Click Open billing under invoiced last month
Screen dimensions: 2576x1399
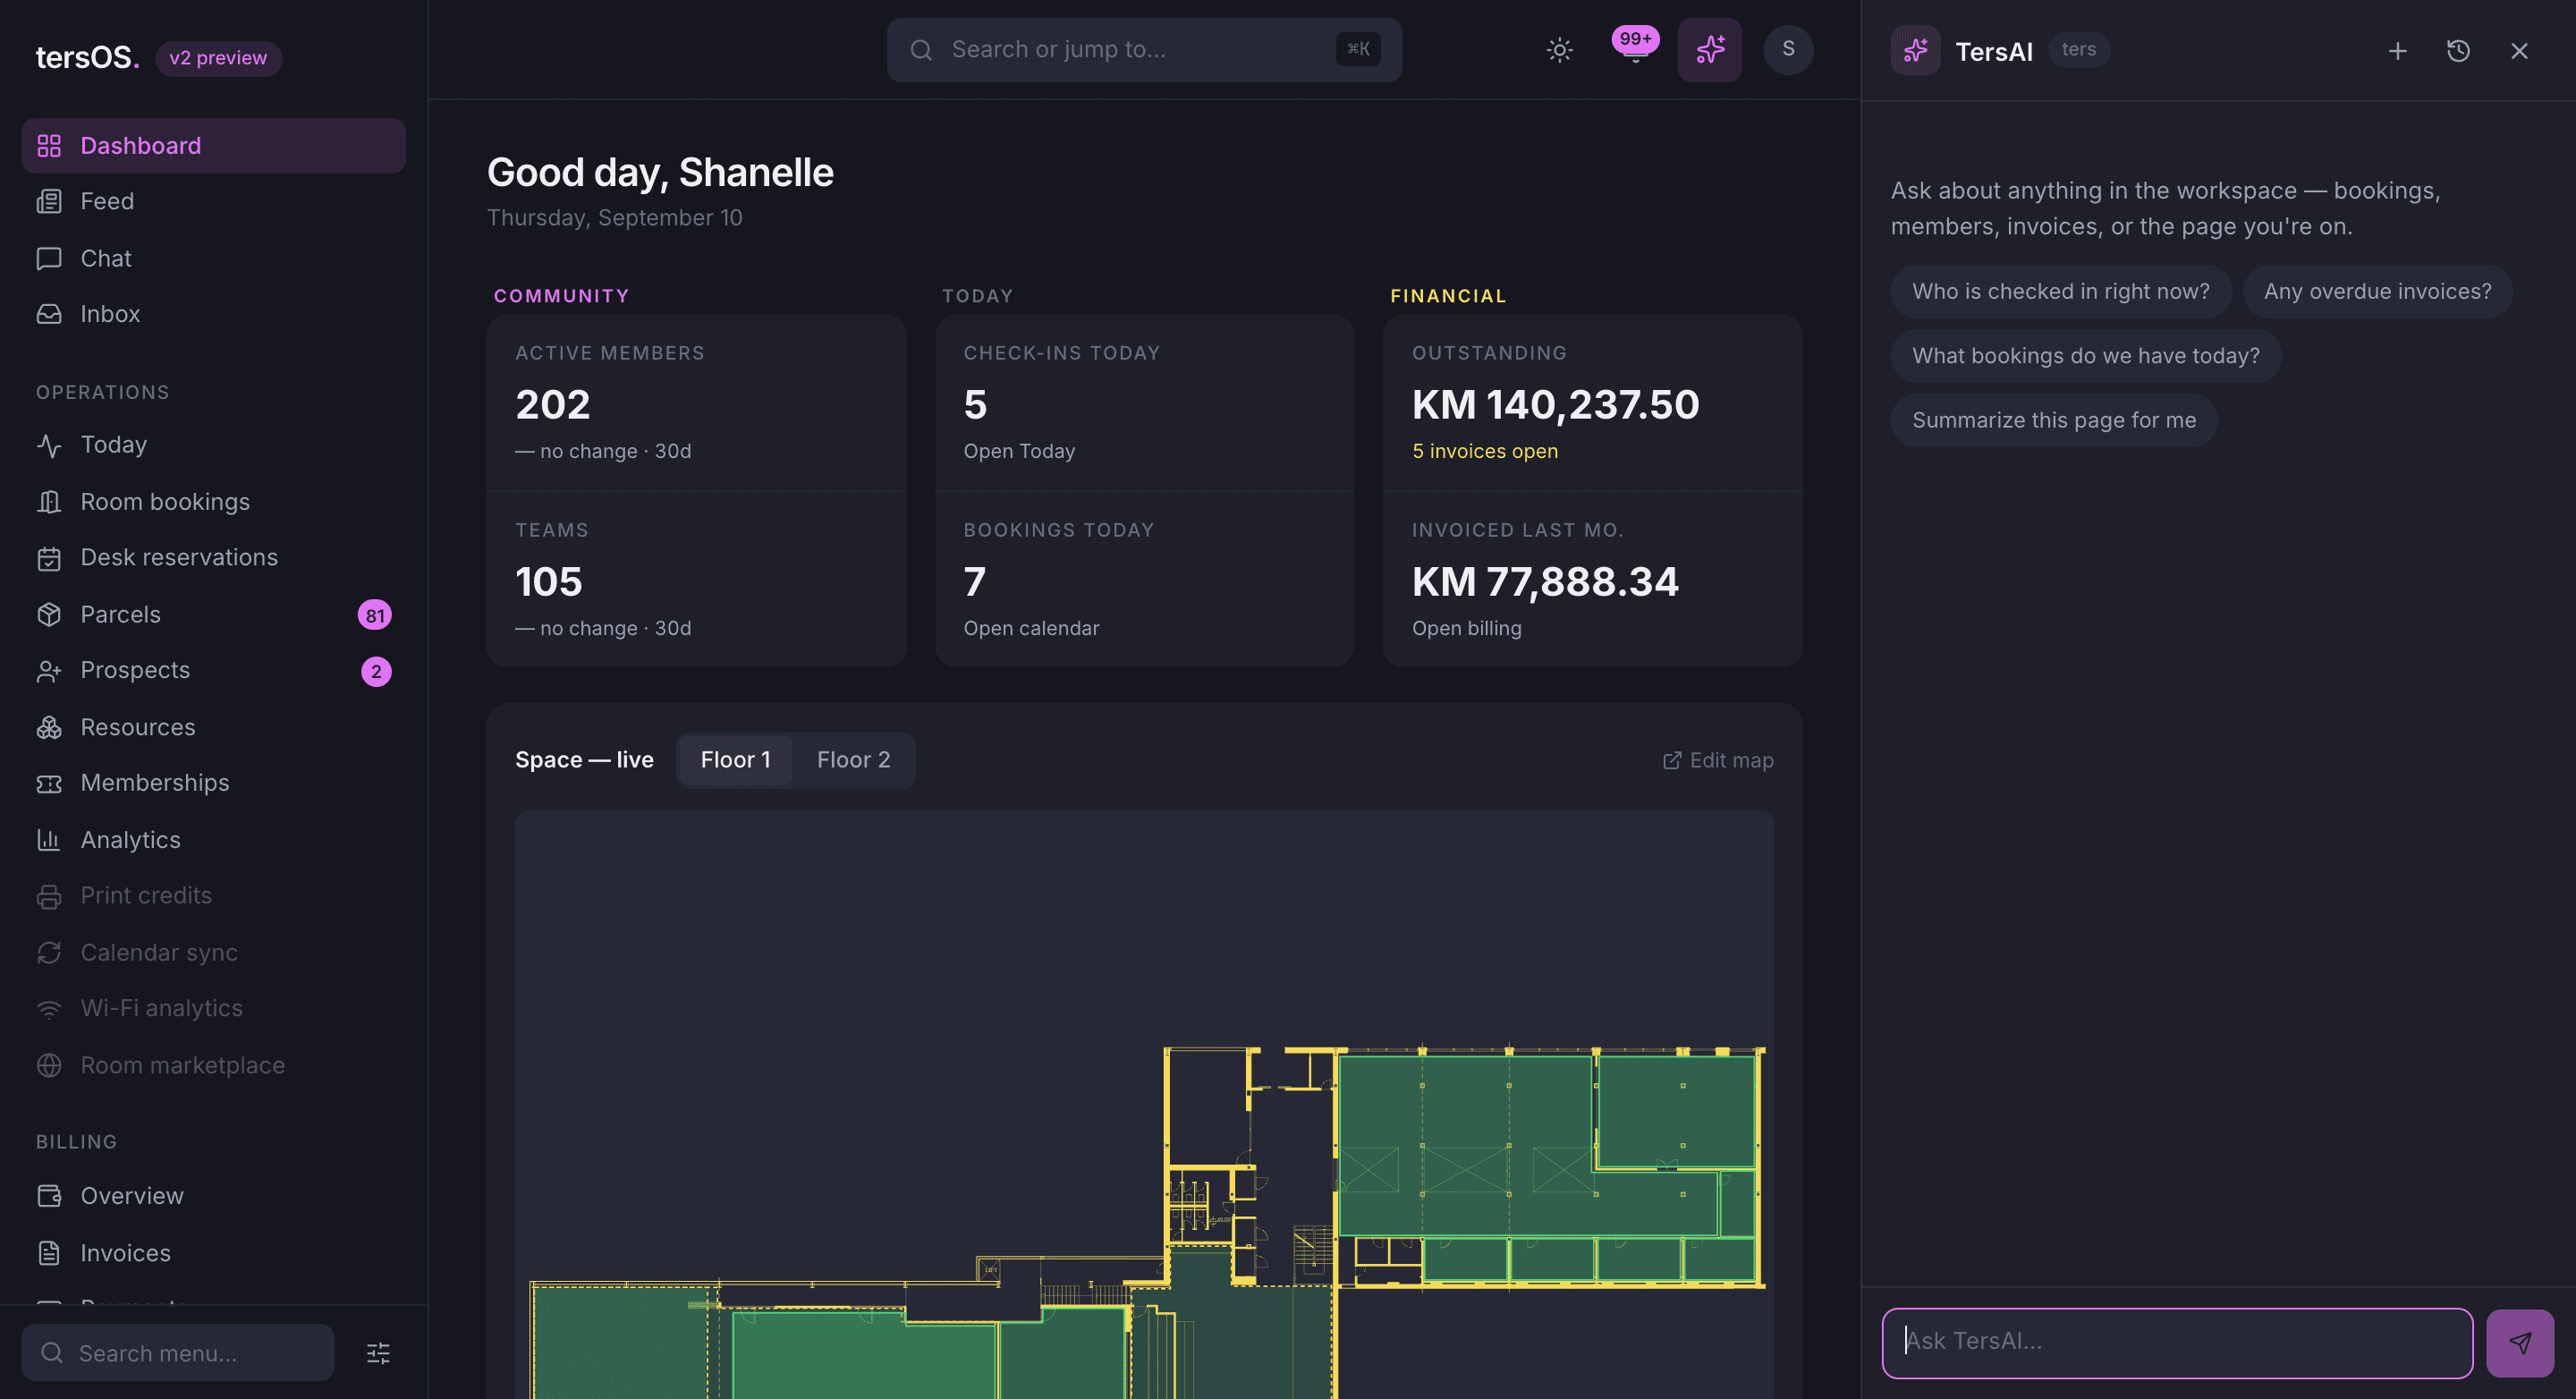click(x=1466, y=628)
